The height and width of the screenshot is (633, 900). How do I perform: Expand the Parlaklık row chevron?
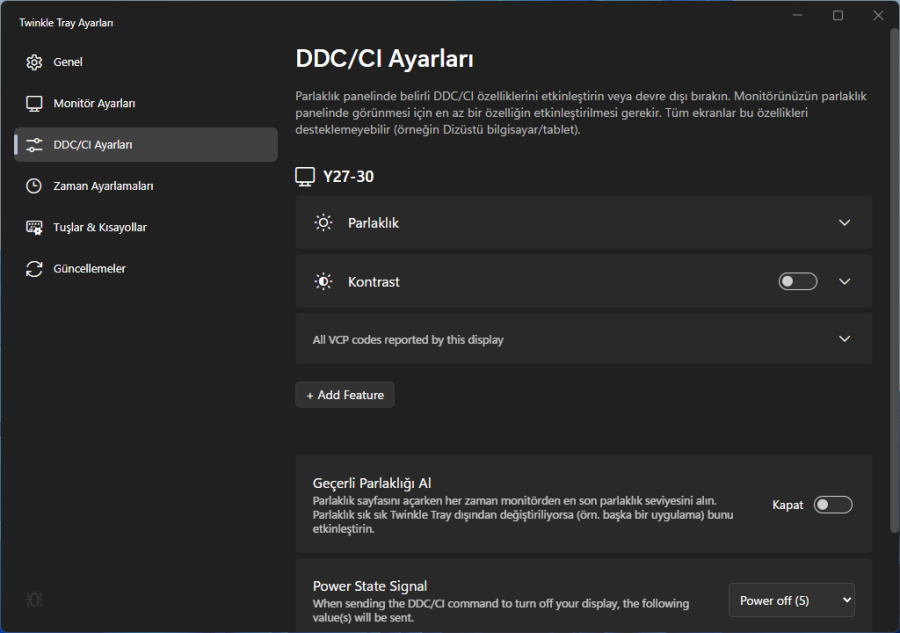[845, 223]
